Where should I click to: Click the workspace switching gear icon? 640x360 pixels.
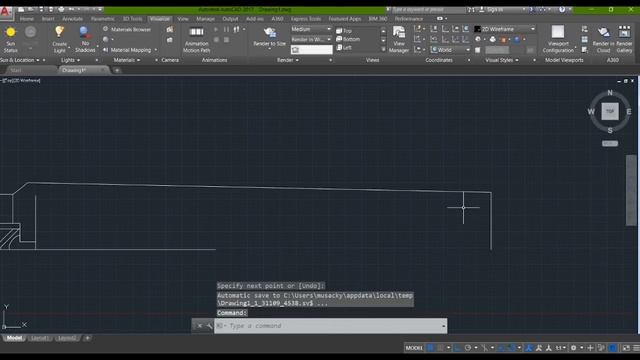coord(573,348)
